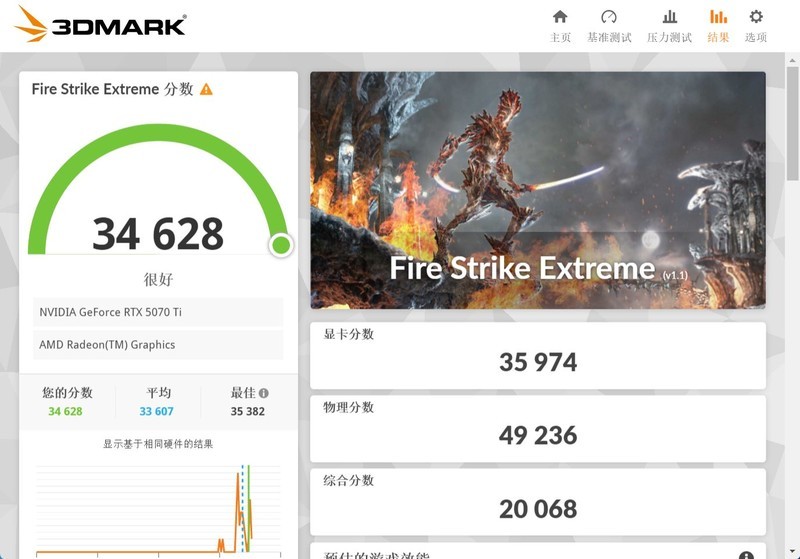The image size is (800, 559).
Task: Click the Fire Strike Extreme 分数 heading
Action: click(112, 89)
